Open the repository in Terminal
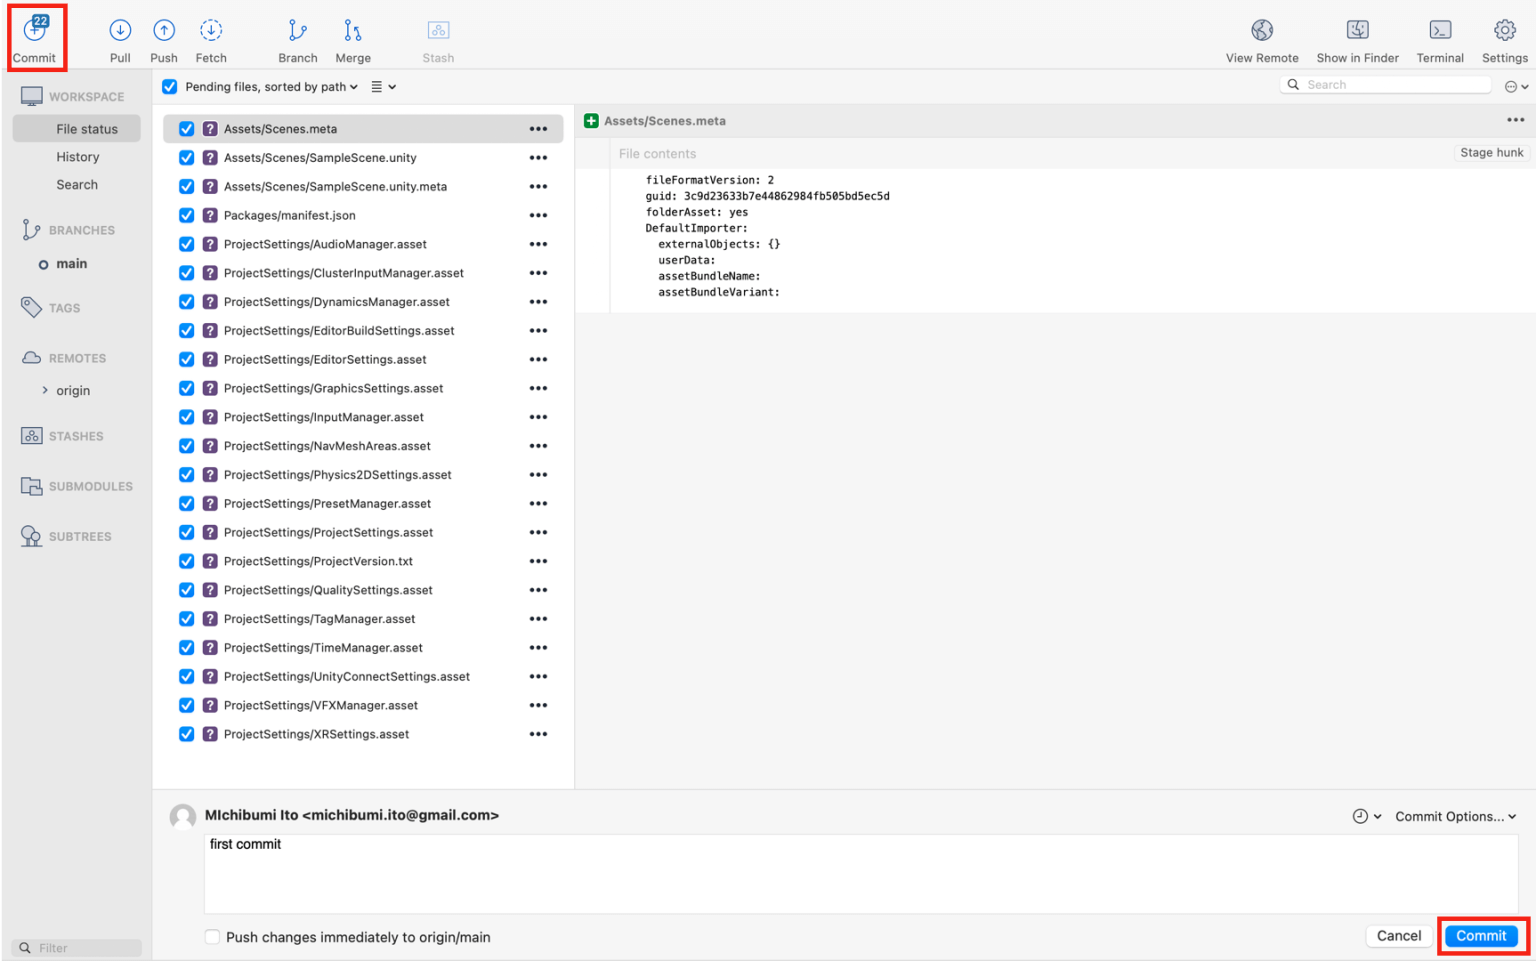This screenshot has height=961, width=1536. (x=1440, y=37)
